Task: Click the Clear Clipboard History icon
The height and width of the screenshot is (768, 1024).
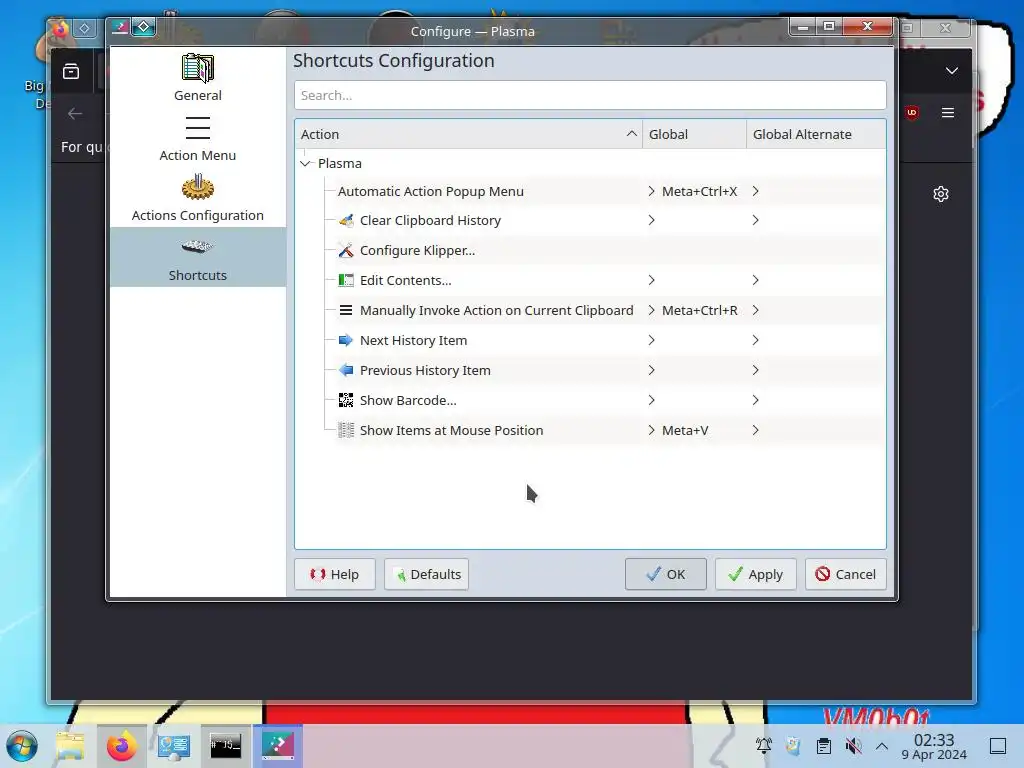Action: [346, 221]
